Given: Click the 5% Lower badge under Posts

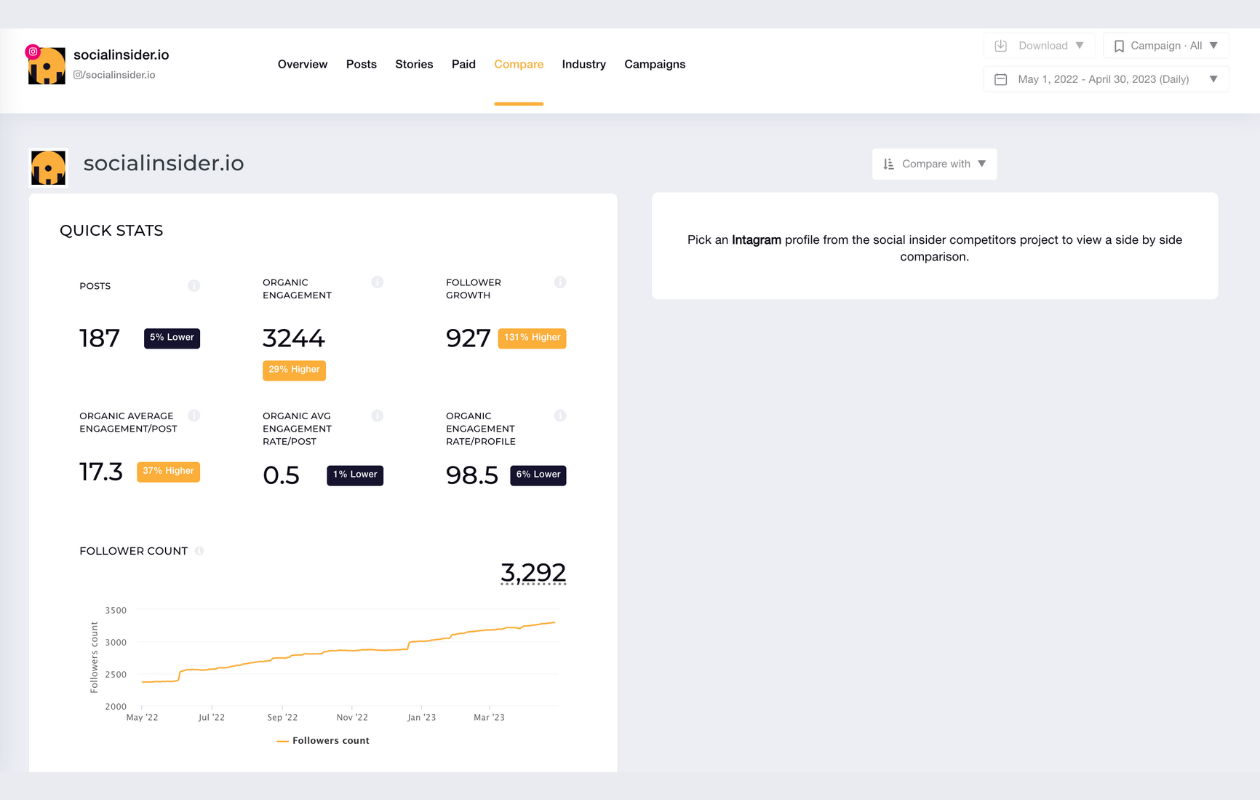Looking at the screenshot, I should click(x=172, y=338).
